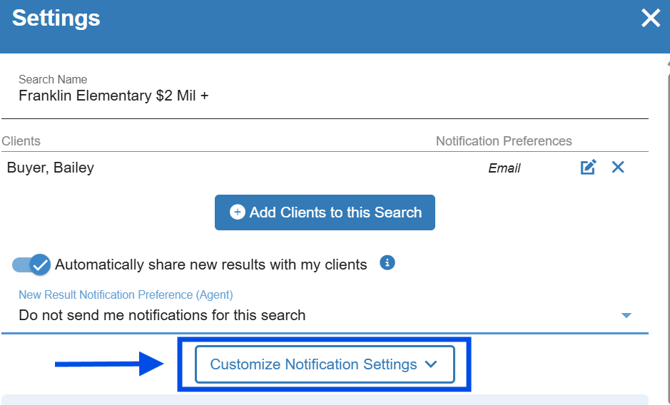
Task: Select the 'Do not send me notifications' text
Action: [x=162, y=315]
